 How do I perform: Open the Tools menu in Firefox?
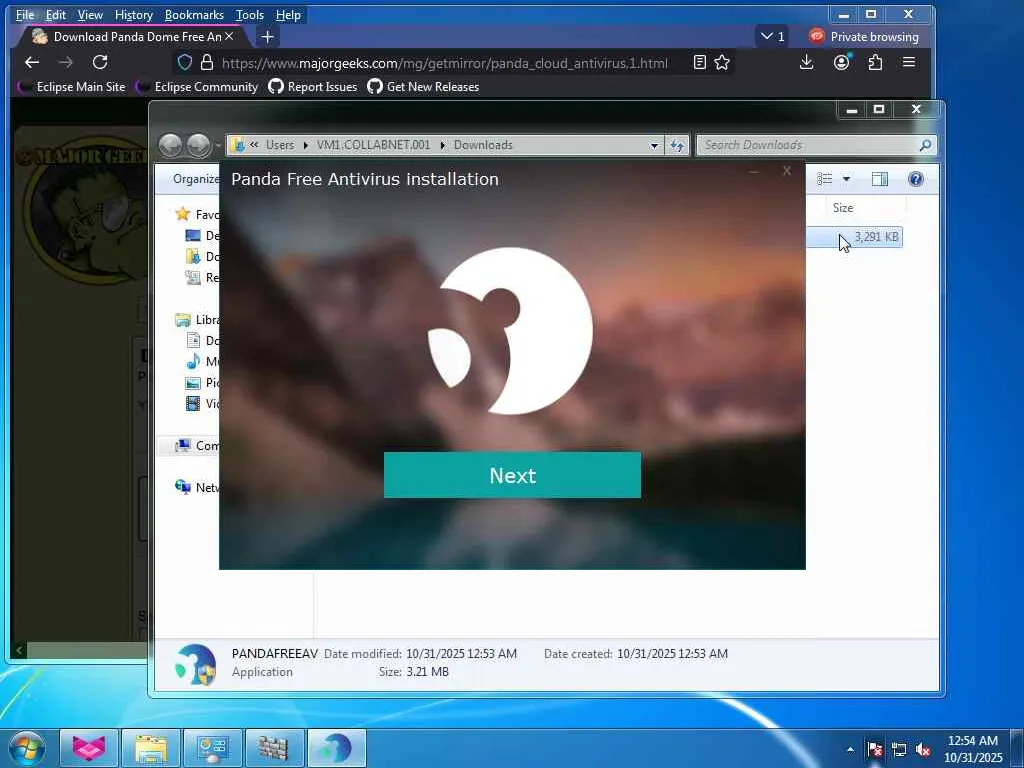click(249, 14)
